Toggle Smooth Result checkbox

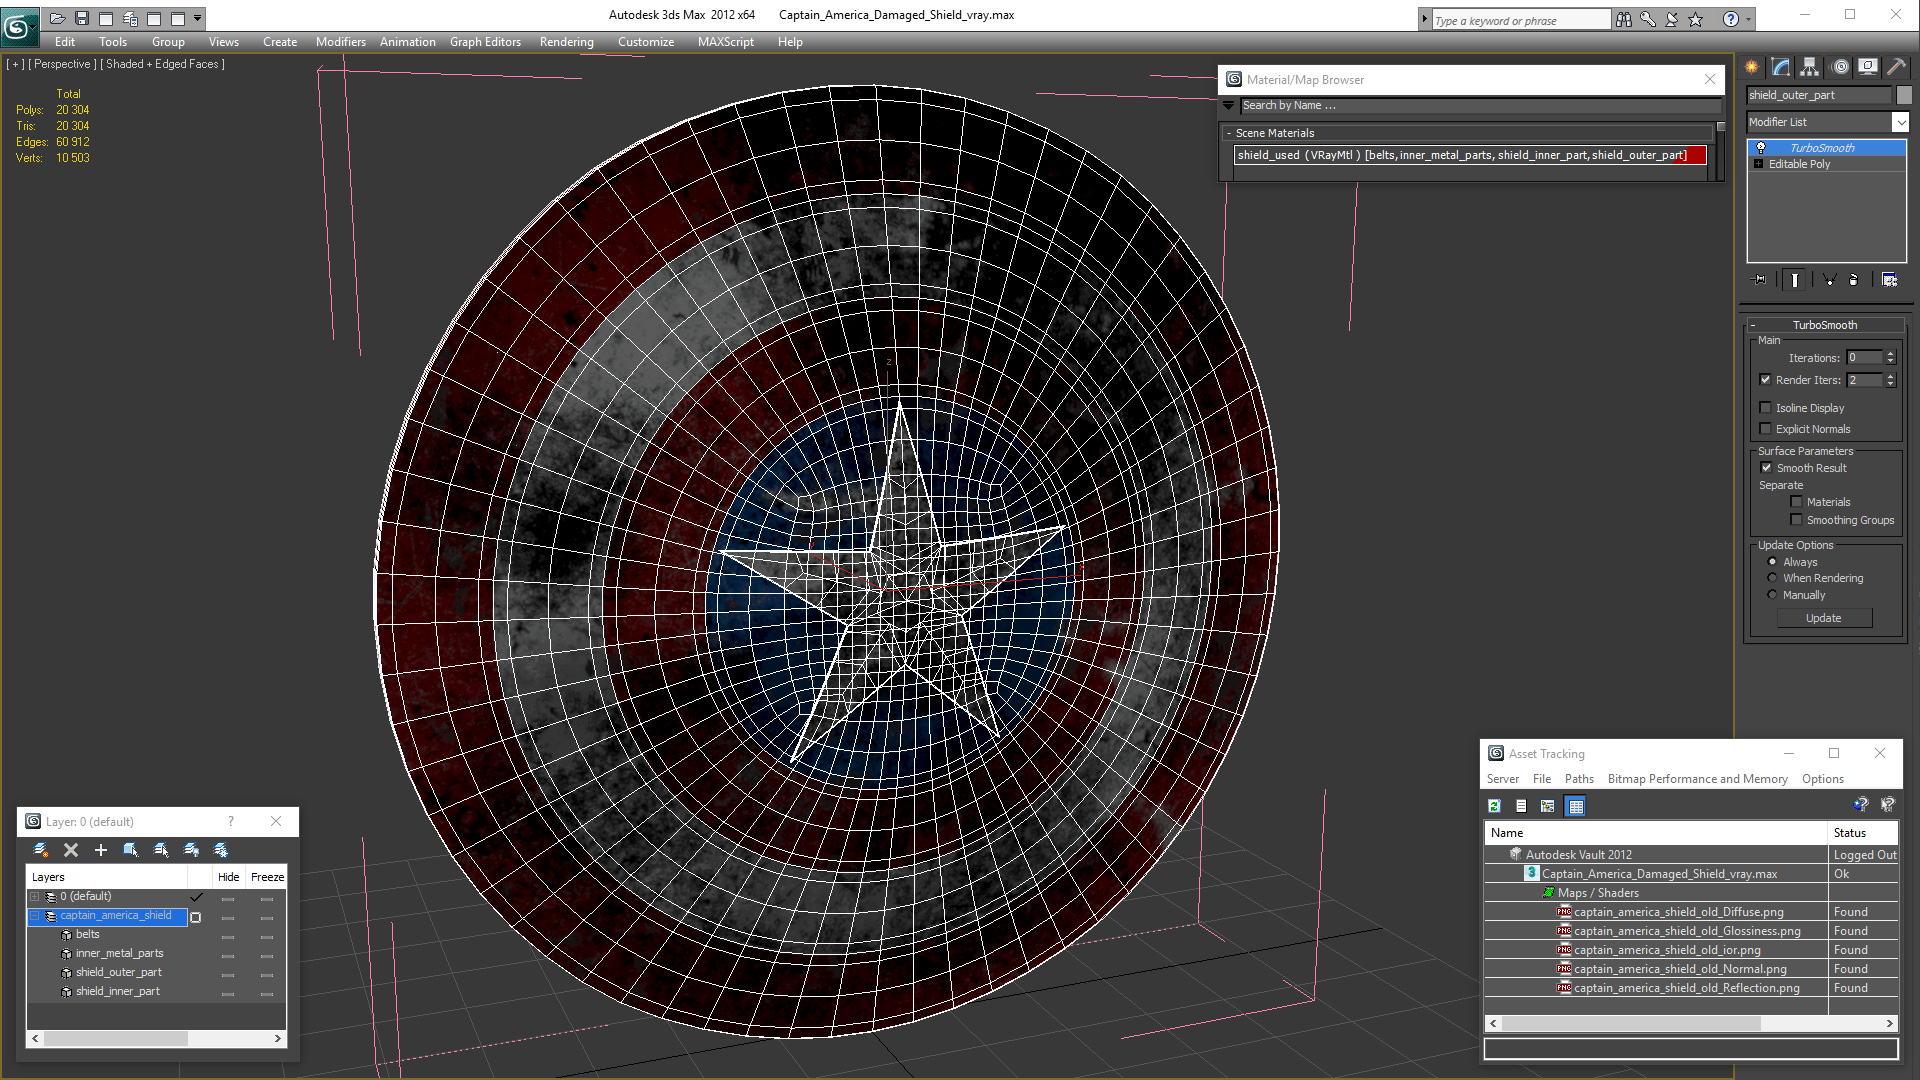tap(1766, 468)
